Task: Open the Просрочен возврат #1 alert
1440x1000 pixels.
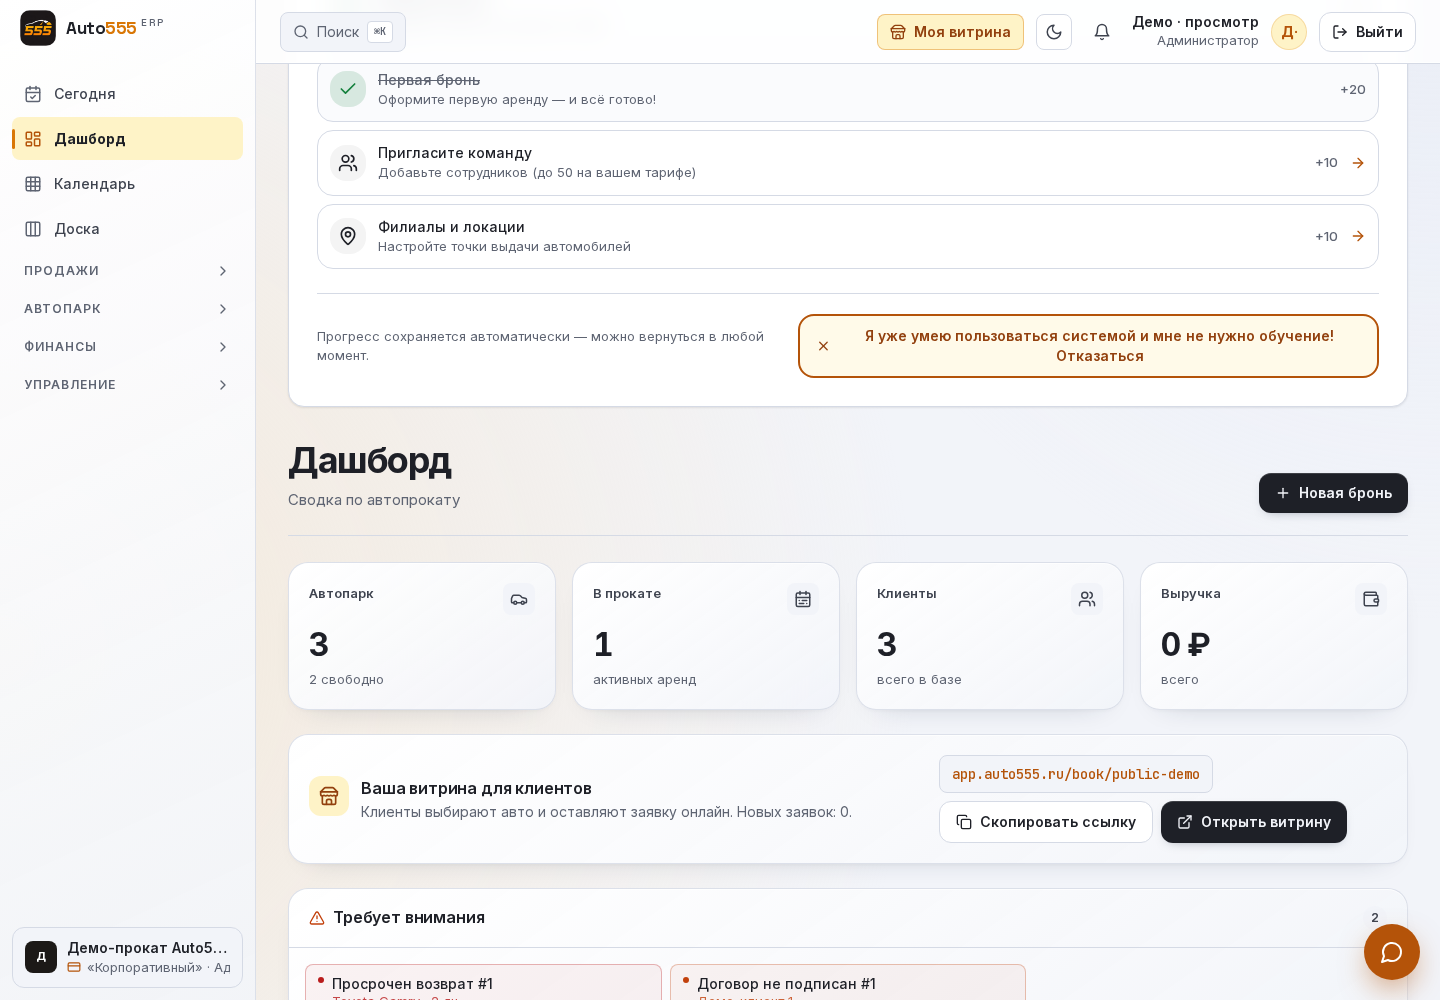Action: [483, 983]
